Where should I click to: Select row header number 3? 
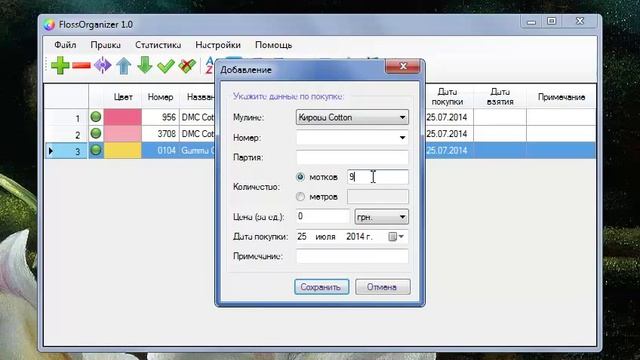pyautogui.click(x=66, y=151)
